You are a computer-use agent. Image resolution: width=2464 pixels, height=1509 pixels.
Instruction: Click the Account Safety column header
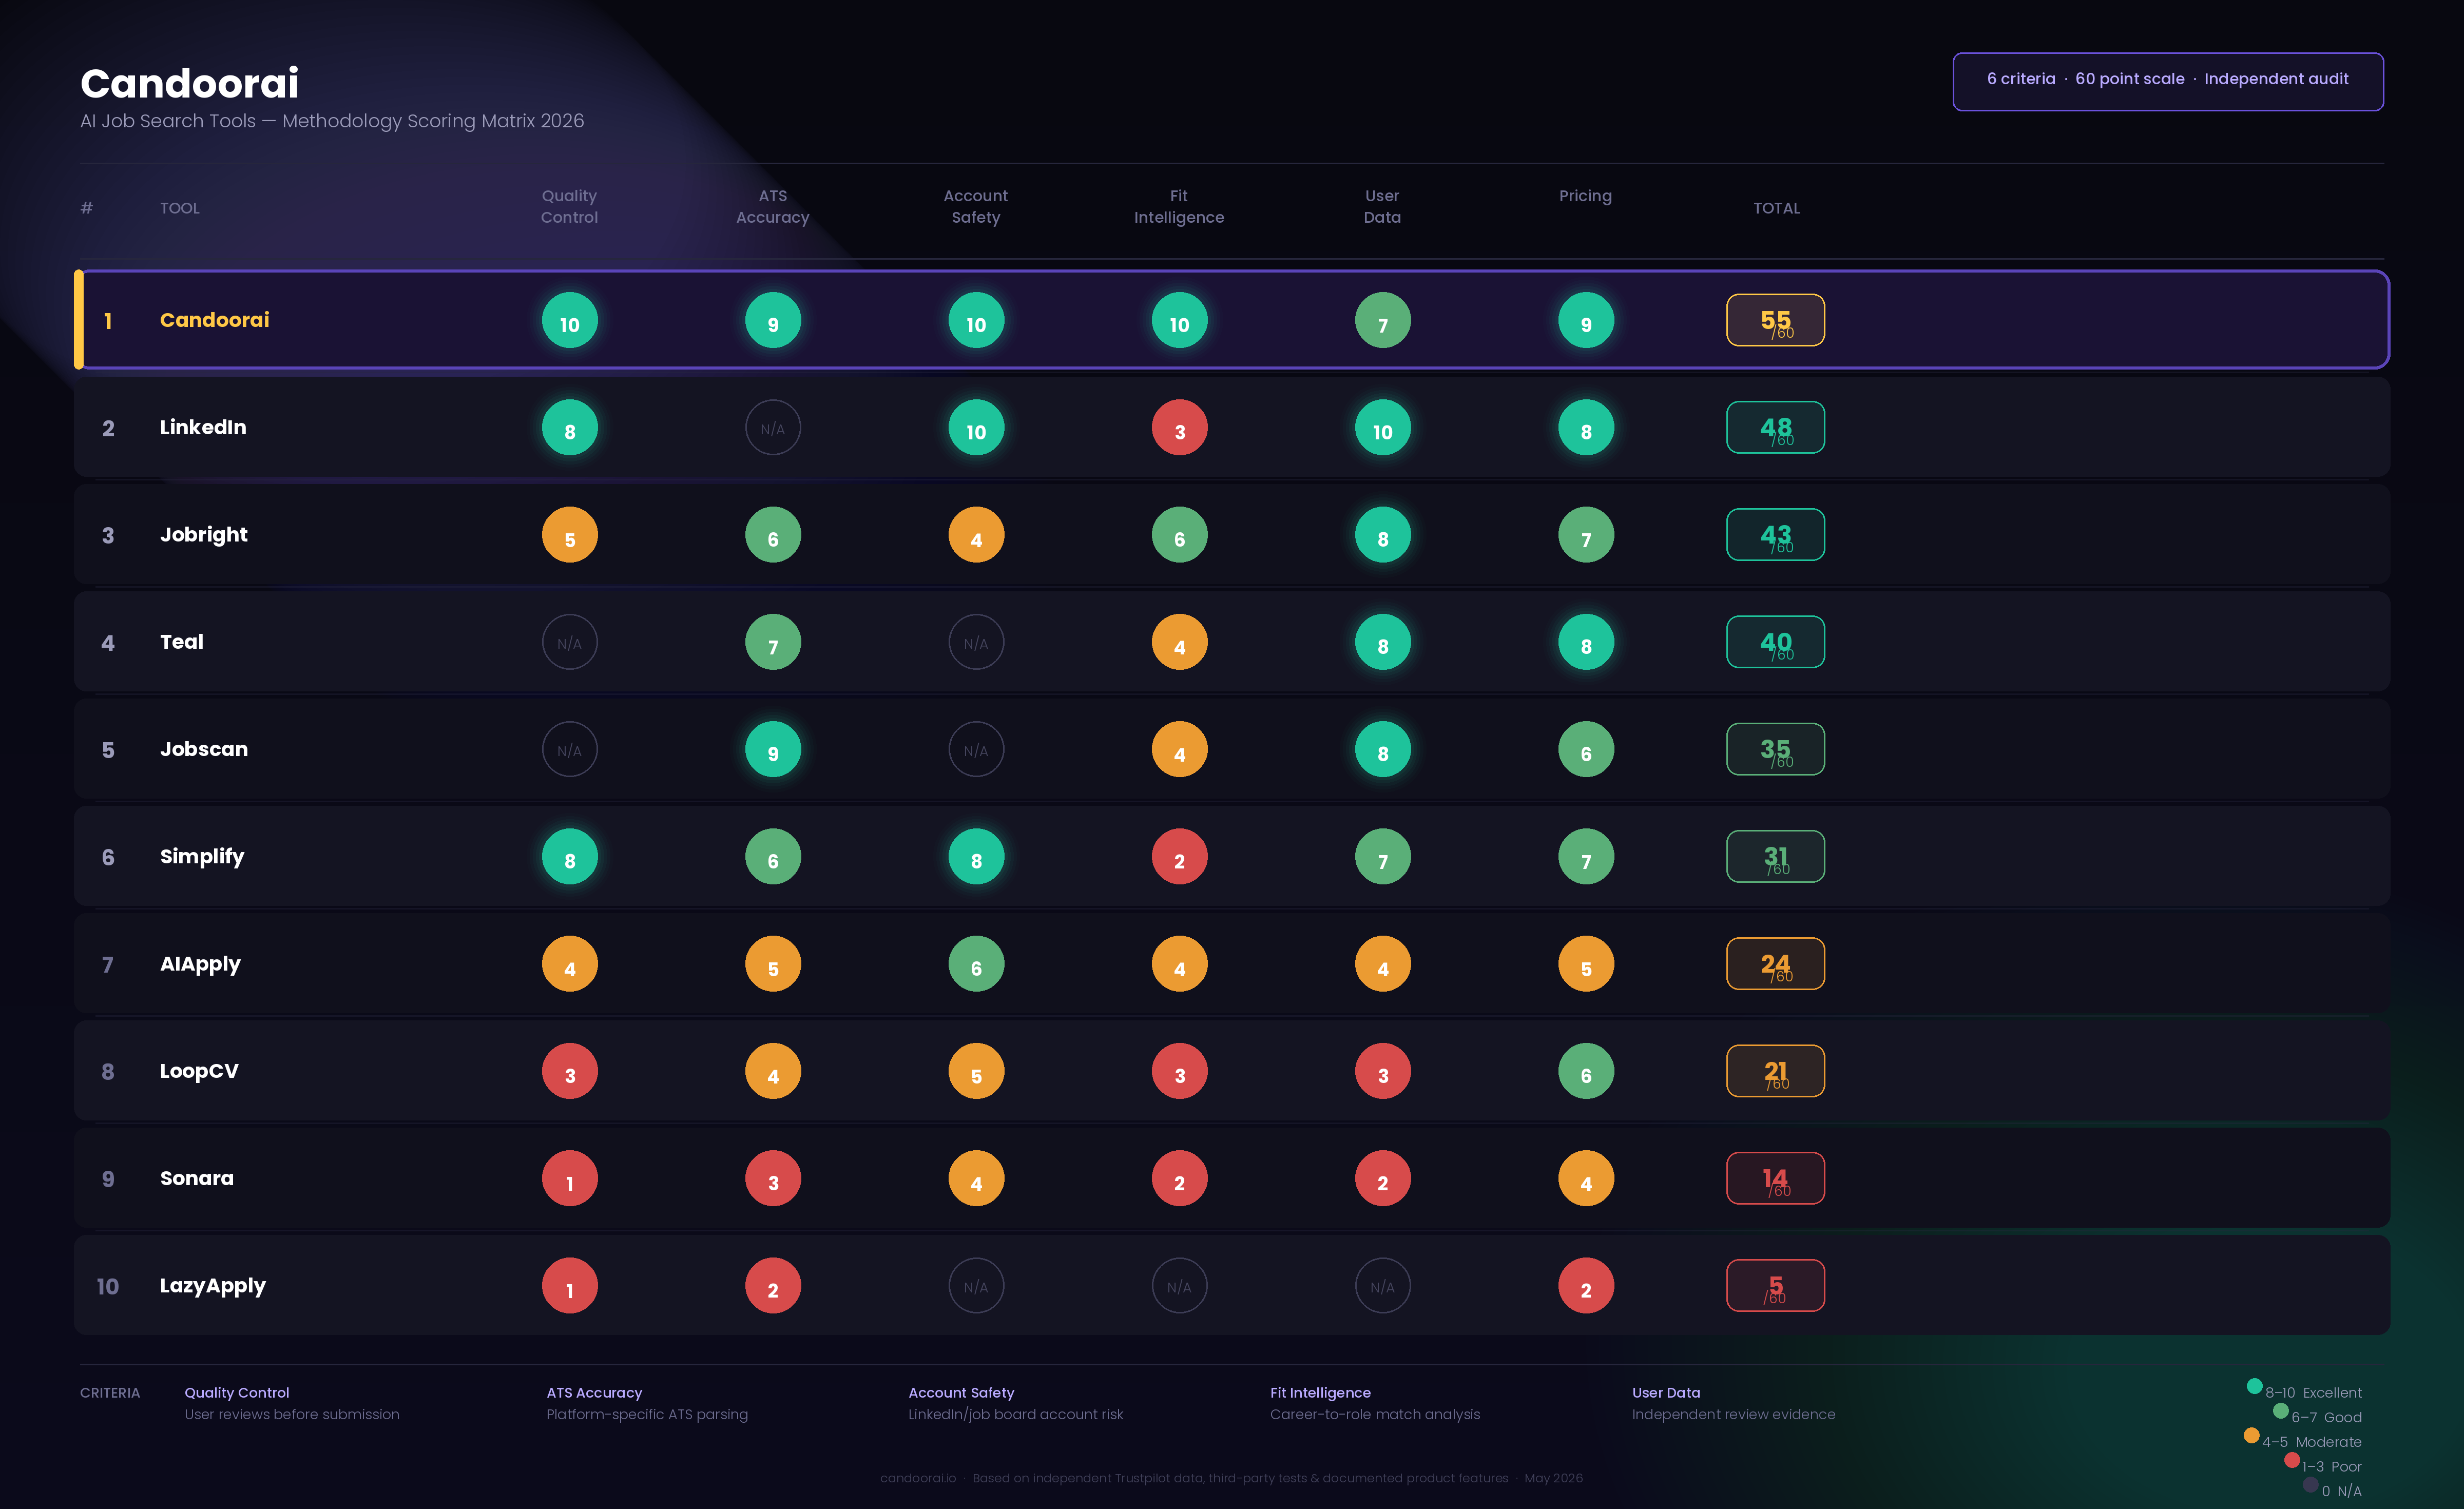(976, 207)
